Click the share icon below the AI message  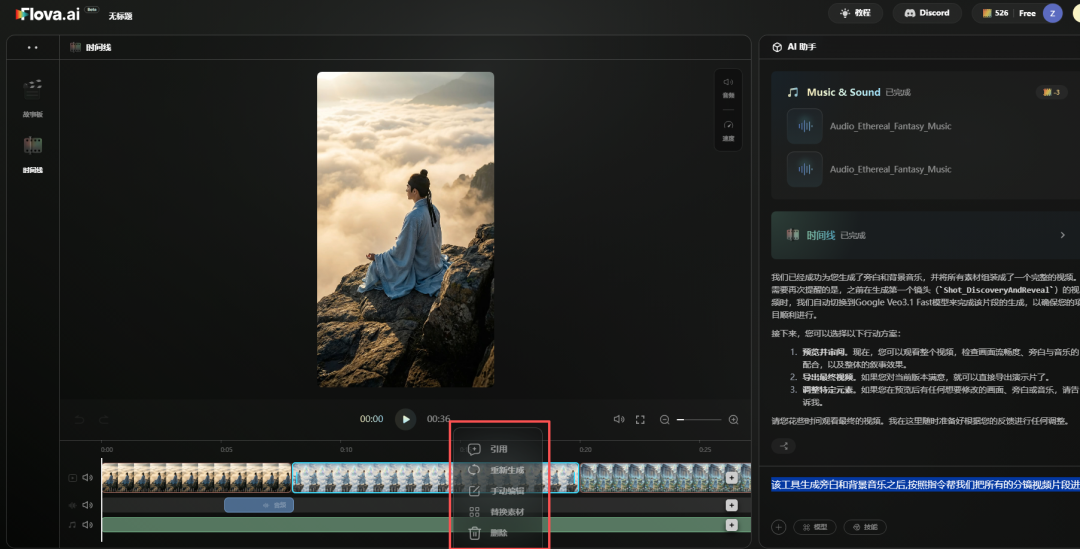click(785, 446)
